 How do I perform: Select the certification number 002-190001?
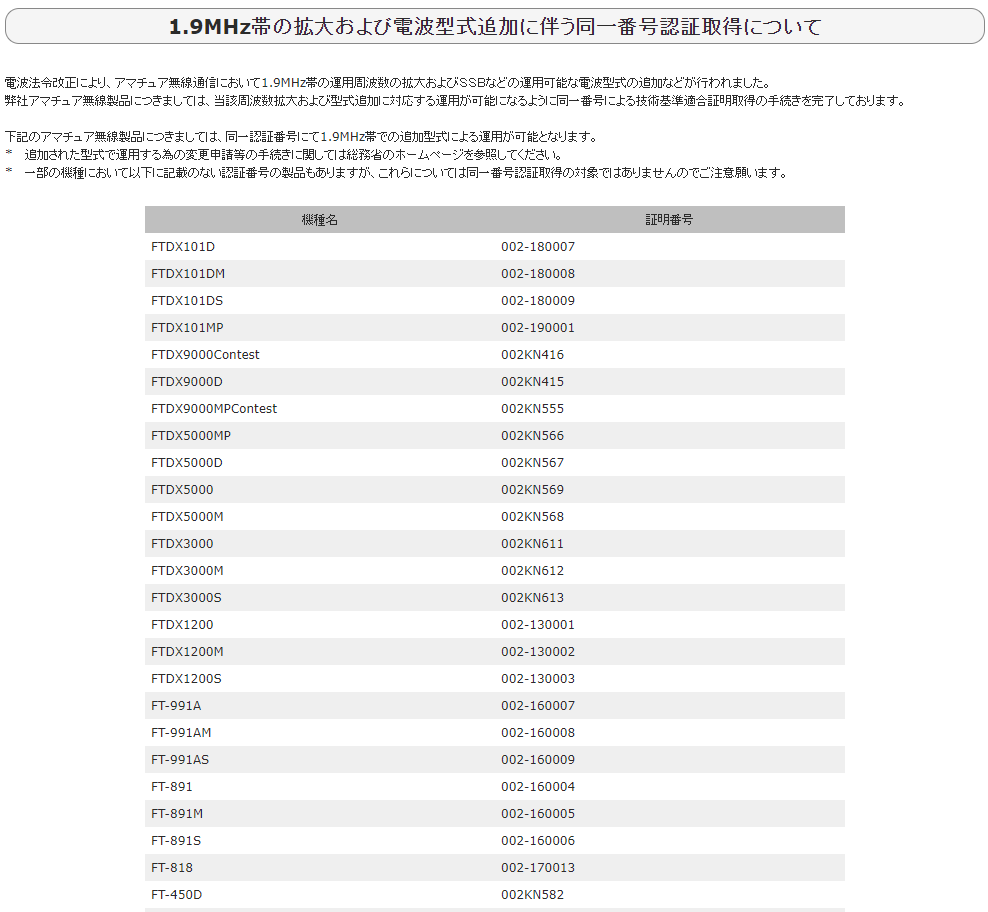click(x=538, y=328)
